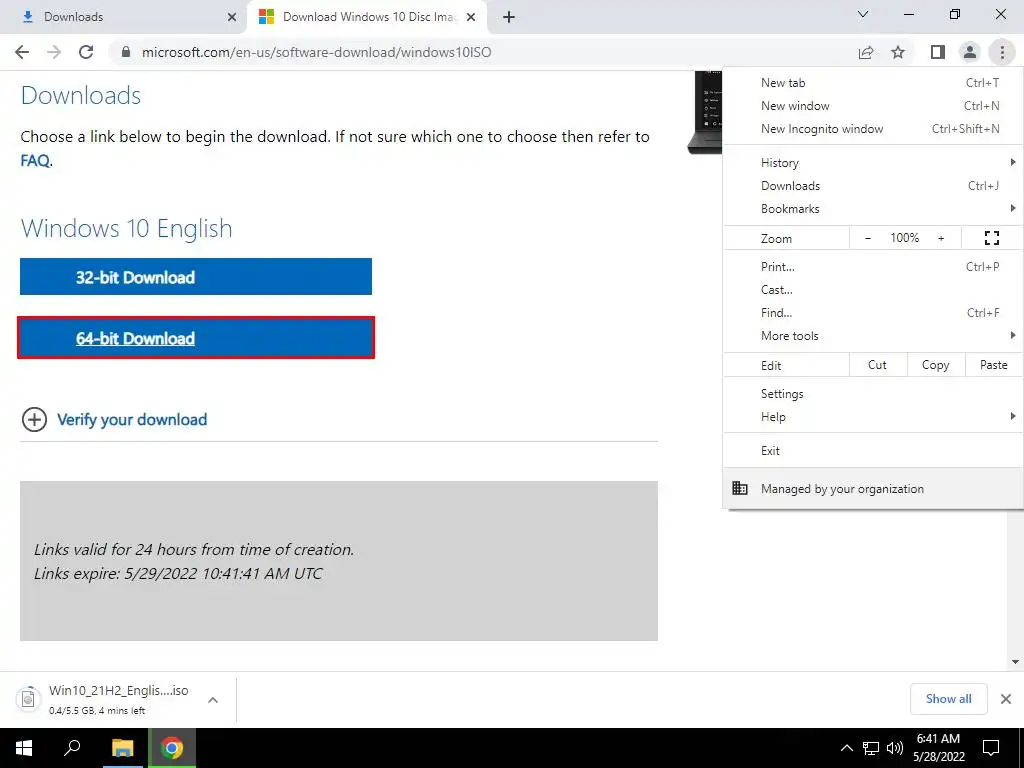Click the 32-bit Download button
The height and width of the screenshot is (768, 1024).
[x=196, y=276]
